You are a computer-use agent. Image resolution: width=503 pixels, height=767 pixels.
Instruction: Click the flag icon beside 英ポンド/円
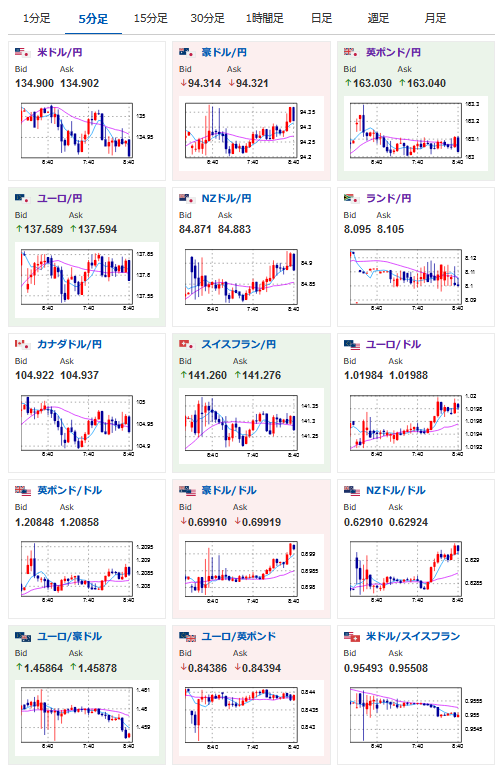pyautogui.click(x=352, y=52)
